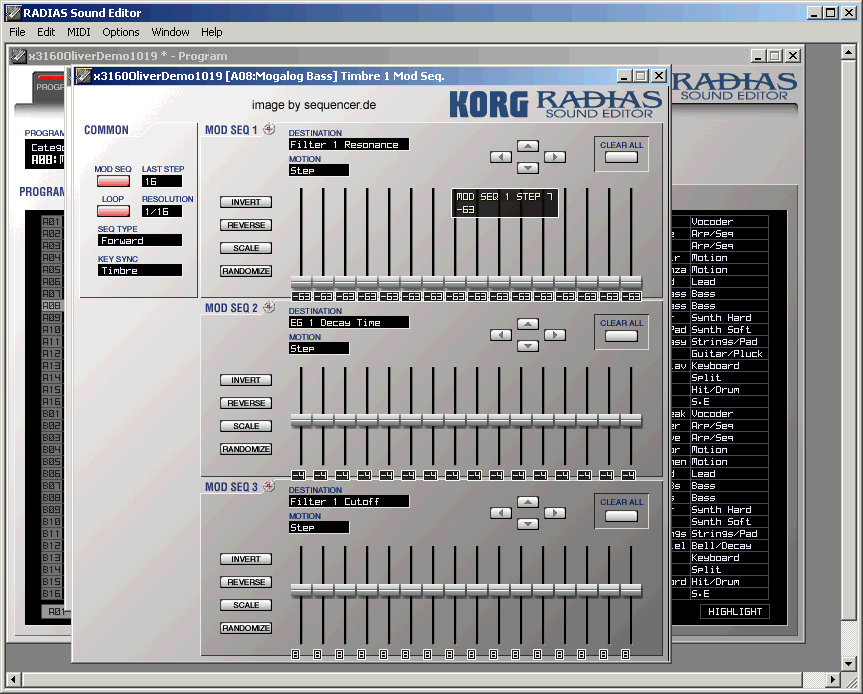Shift Mod Seq 3 steps right arrow

[x=555, y=513]
